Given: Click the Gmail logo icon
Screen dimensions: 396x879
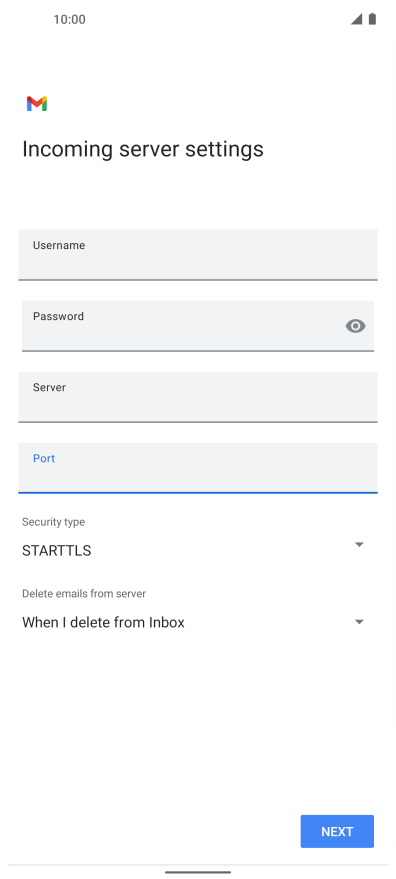Looking at the screenshot, I should [37, 104].
